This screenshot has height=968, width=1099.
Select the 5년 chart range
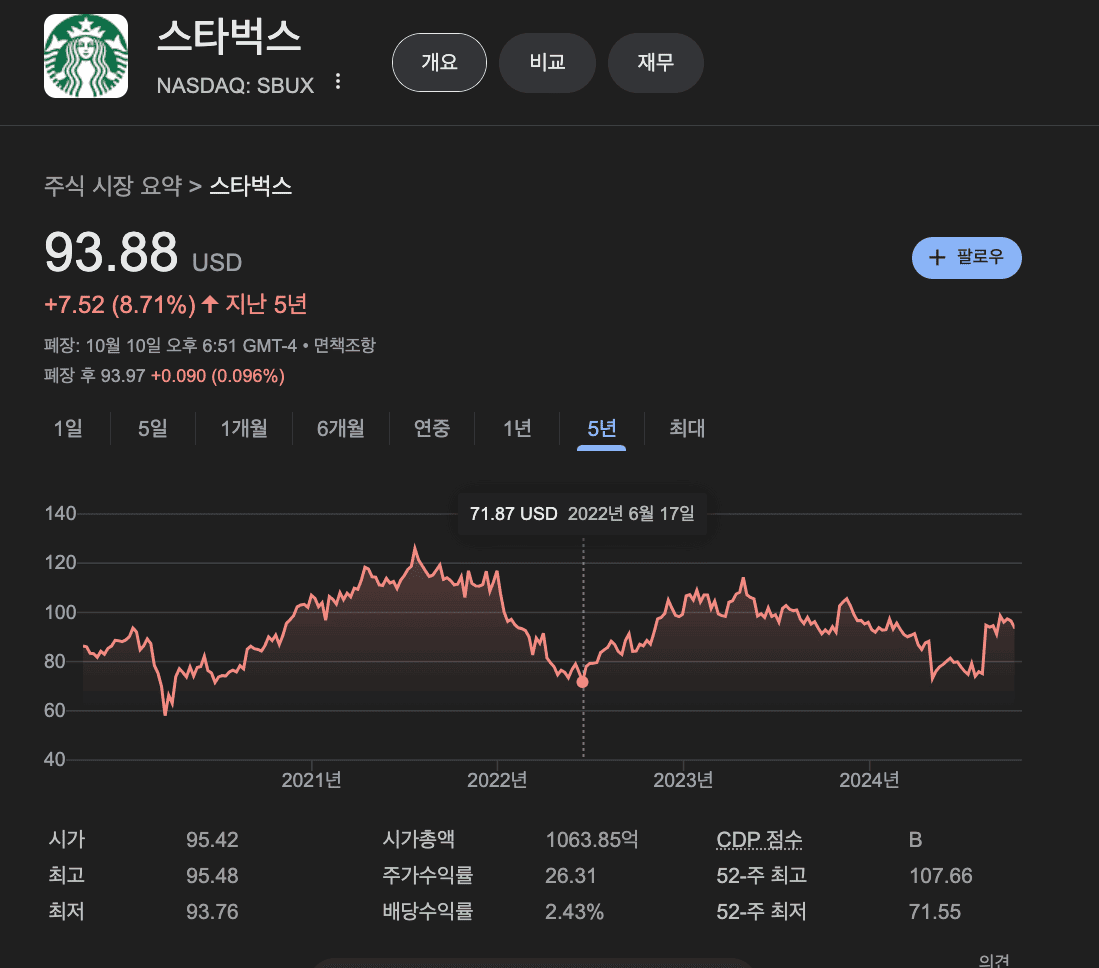click(601, 428)
